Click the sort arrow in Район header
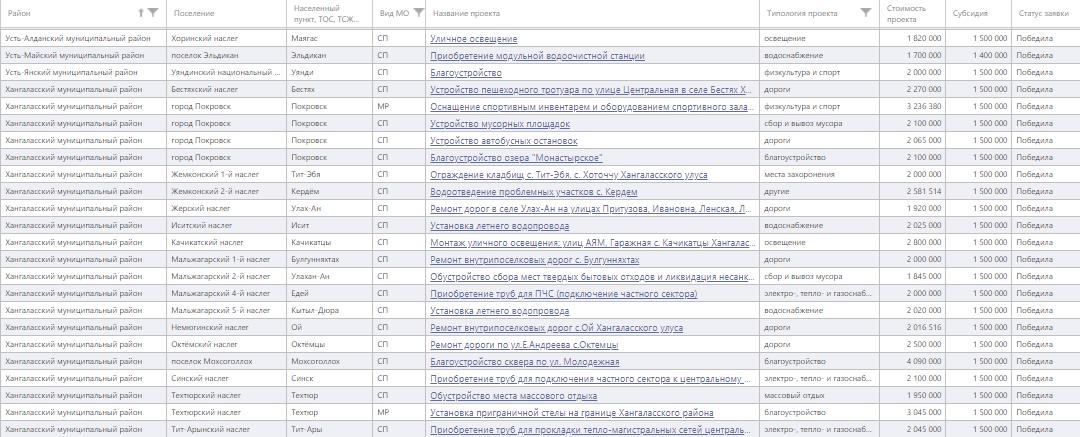Image resolution: width=1080 pixels, height=437 pixels. (141, 12)
